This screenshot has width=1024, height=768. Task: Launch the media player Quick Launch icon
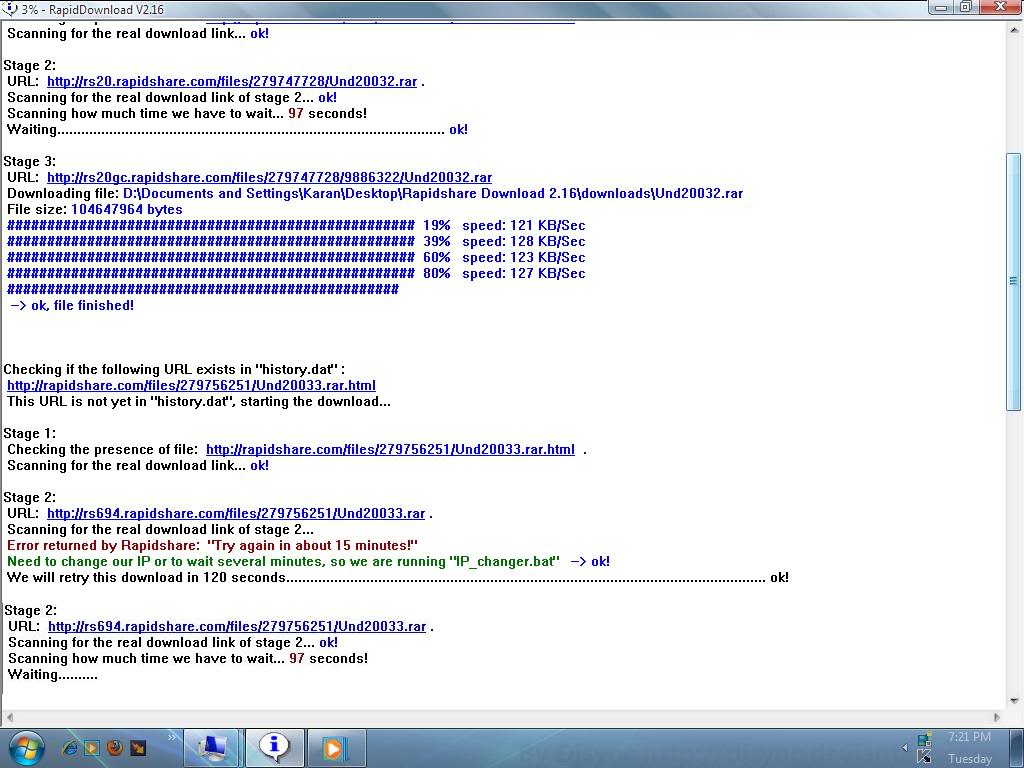coord(91,748)
